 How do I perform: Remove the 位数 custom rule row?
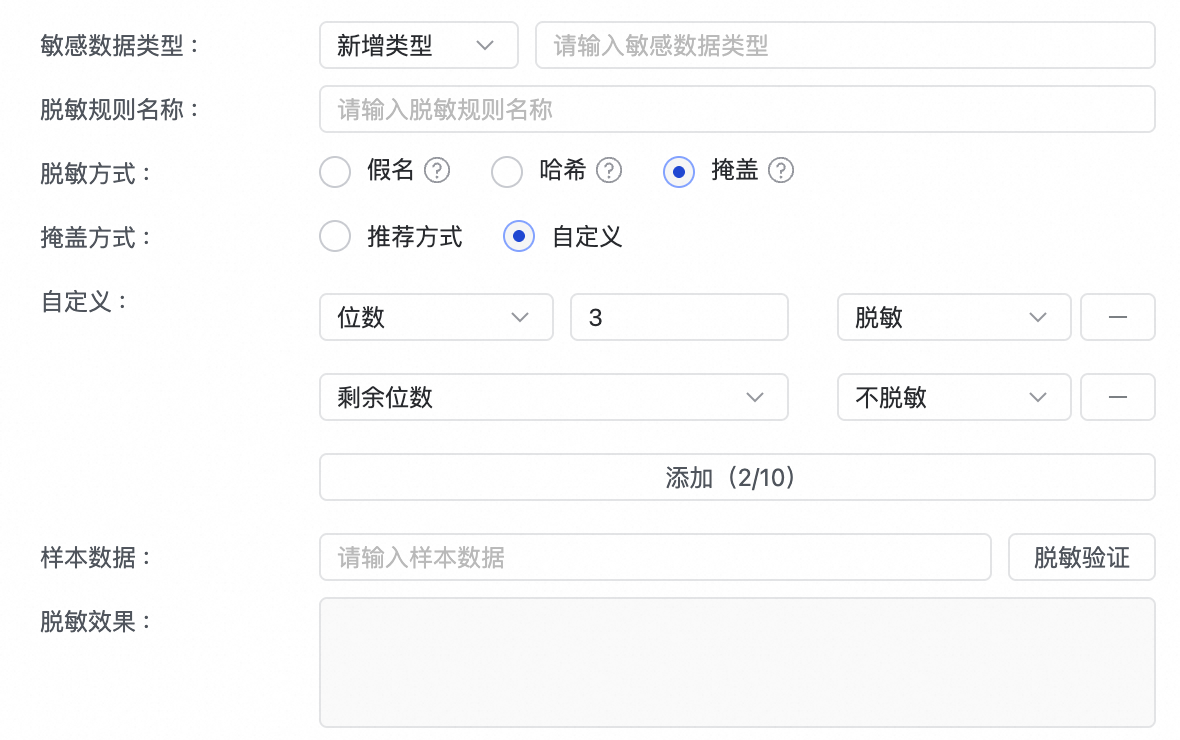pos(1118,317)
